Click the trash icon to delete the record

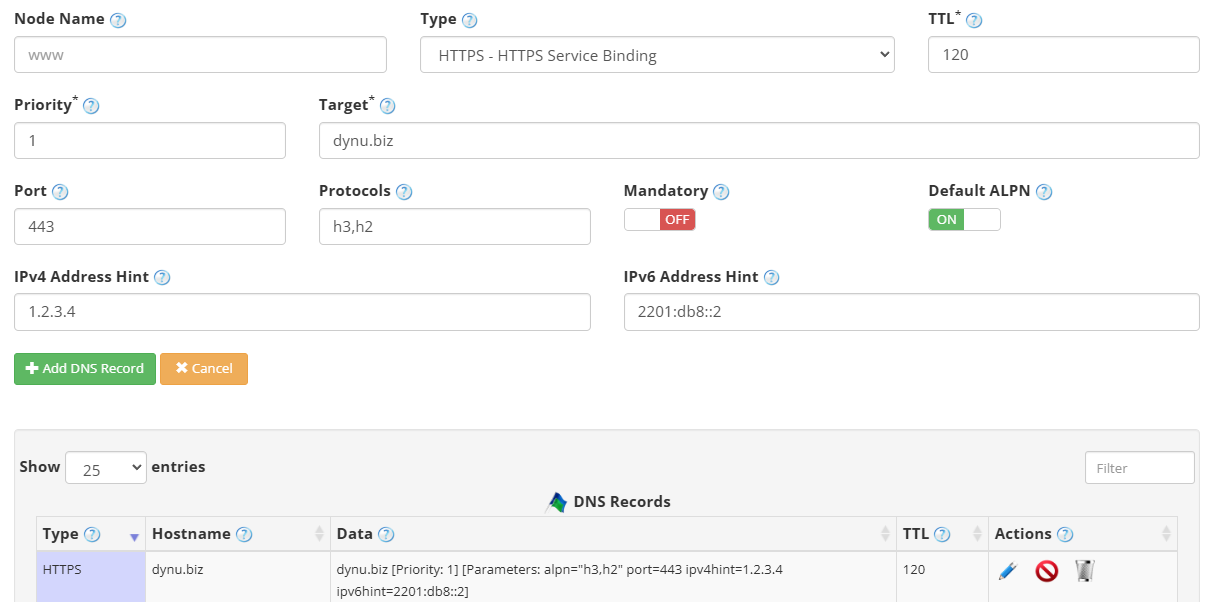click(1084, 569)
